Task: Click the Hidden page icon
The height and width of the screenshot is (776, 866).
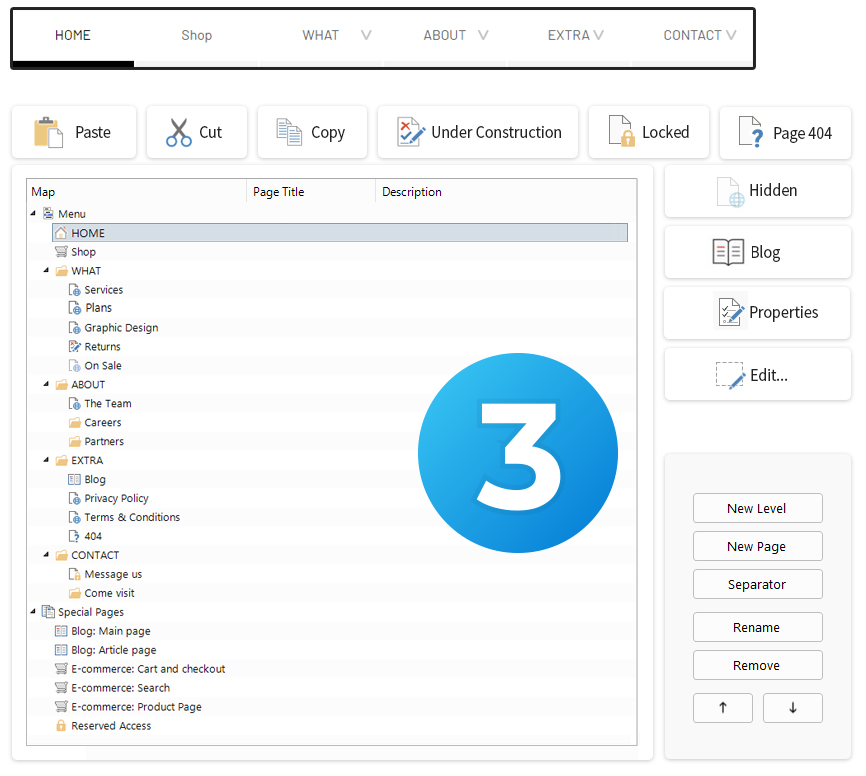Action: (730, 191)
